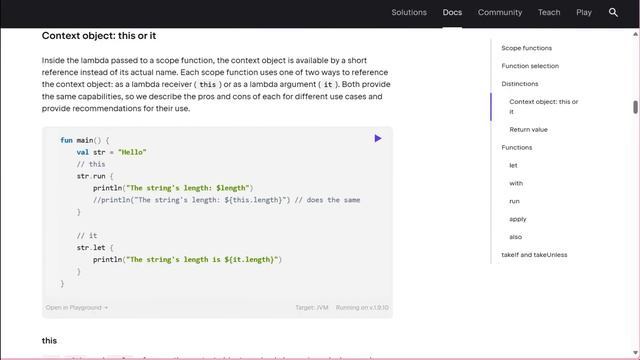
Task: Click the page scrollbar thumb
Action: click(635, 107)
